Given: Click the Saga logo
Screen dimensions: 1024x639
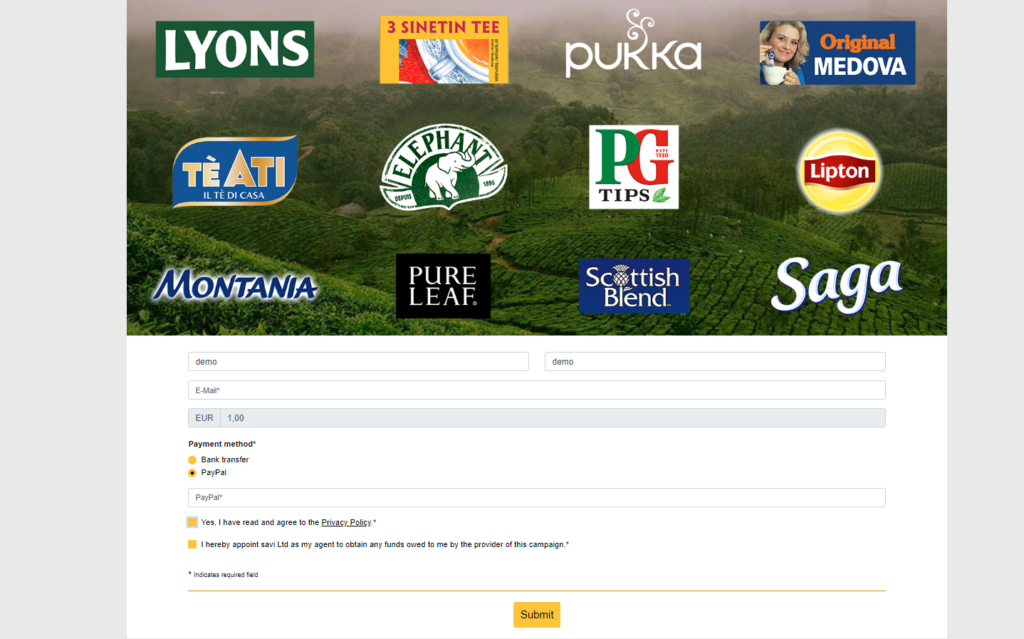Looking at the screenshot, I should (x=837, y=285).
